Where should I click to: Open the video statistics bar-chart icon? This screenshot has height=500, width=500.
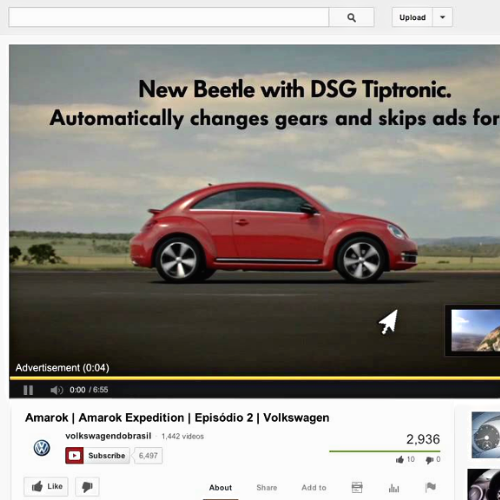(394, 488)
